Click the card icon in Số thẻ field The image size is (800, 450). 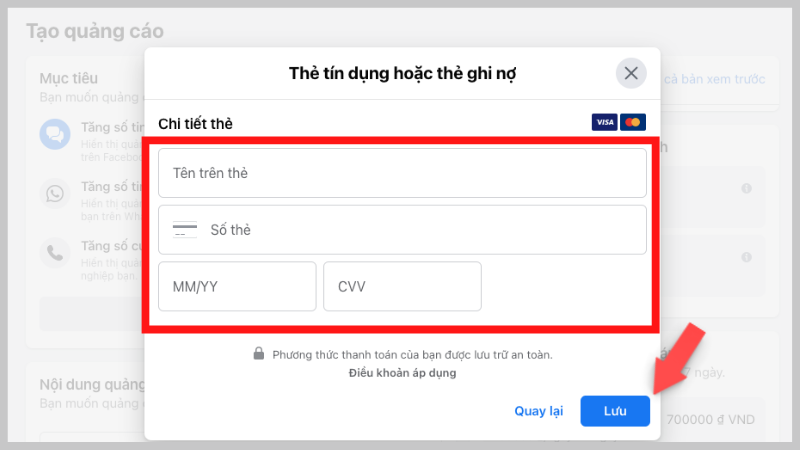tap(185, 230)
